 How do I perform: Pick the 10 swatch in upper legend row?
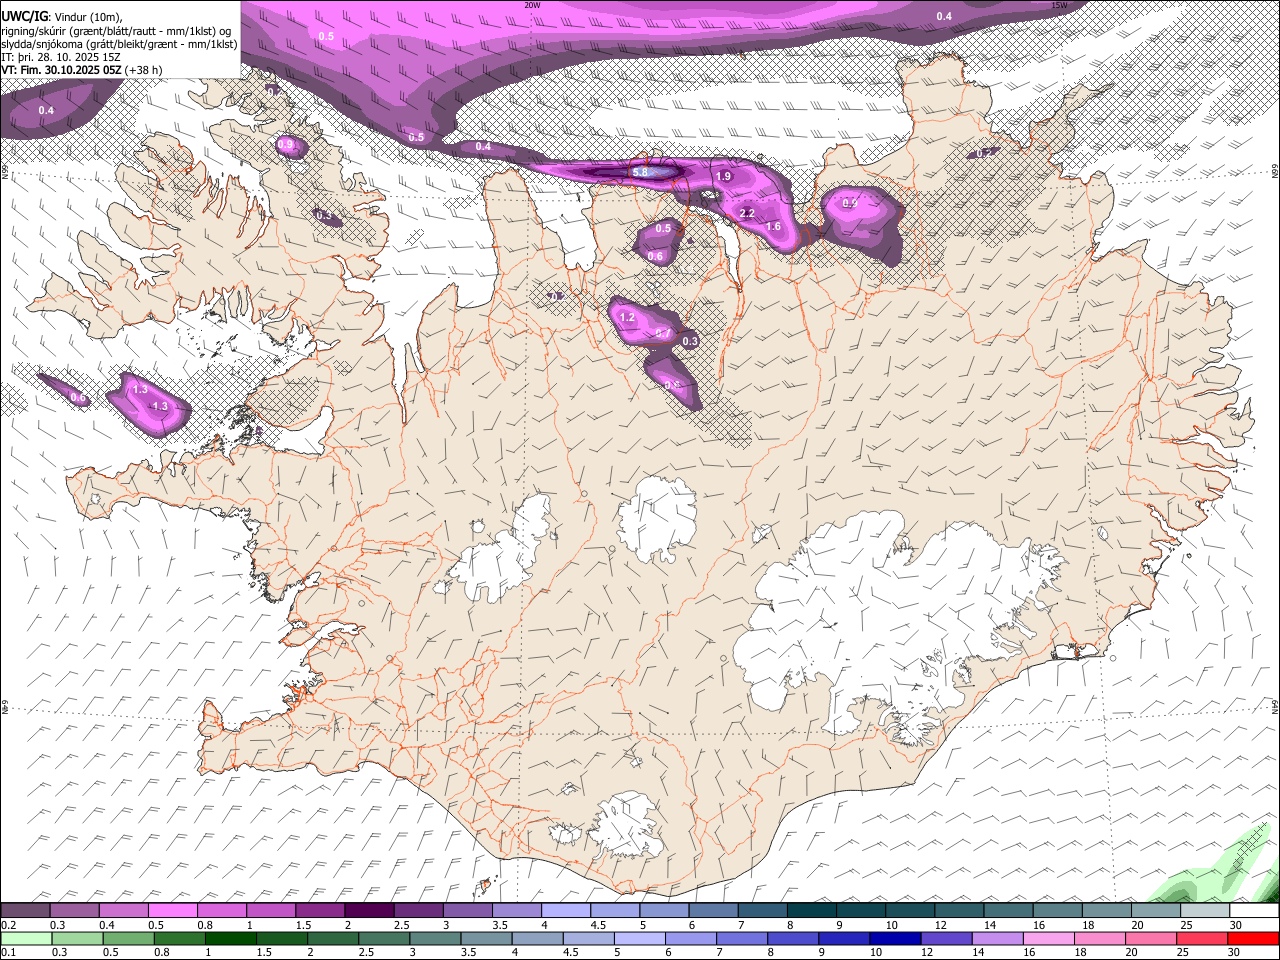909,910
